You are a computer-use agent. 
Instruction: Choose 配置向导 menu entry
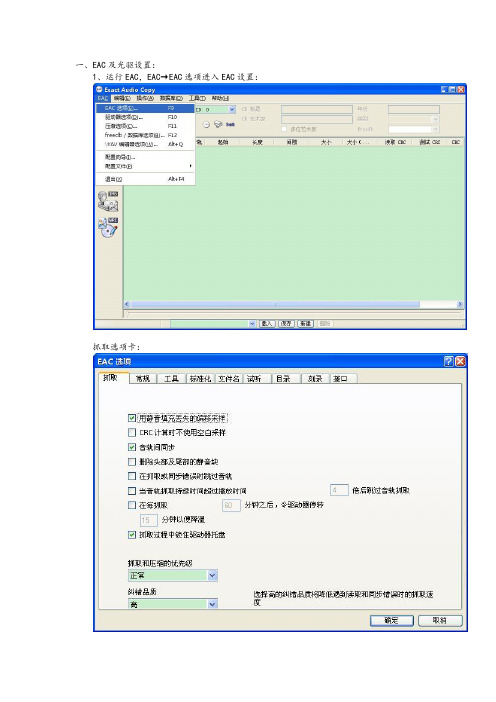click(145, 157)
